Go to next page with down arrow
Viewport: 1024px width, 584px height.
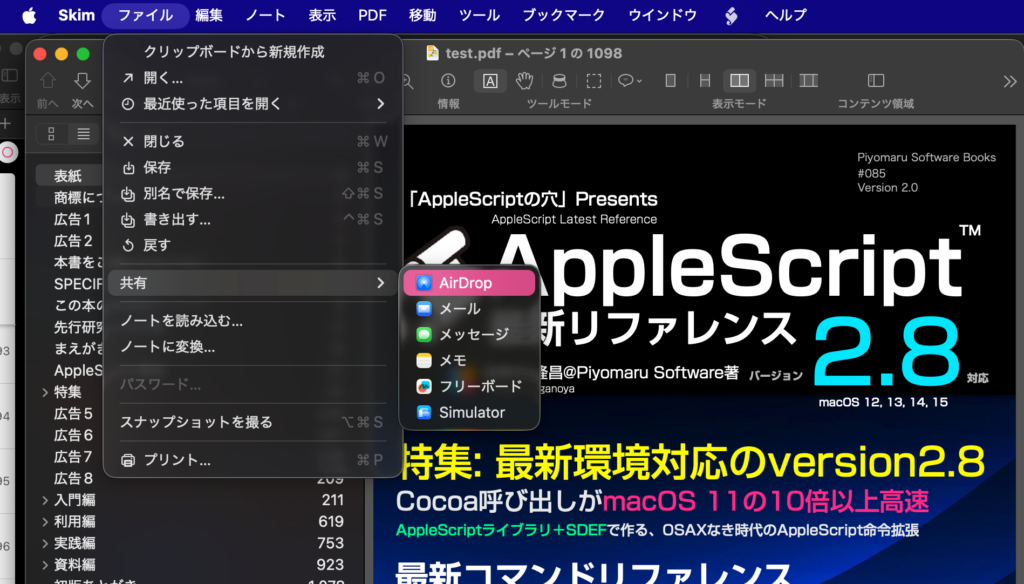point(82,81)
